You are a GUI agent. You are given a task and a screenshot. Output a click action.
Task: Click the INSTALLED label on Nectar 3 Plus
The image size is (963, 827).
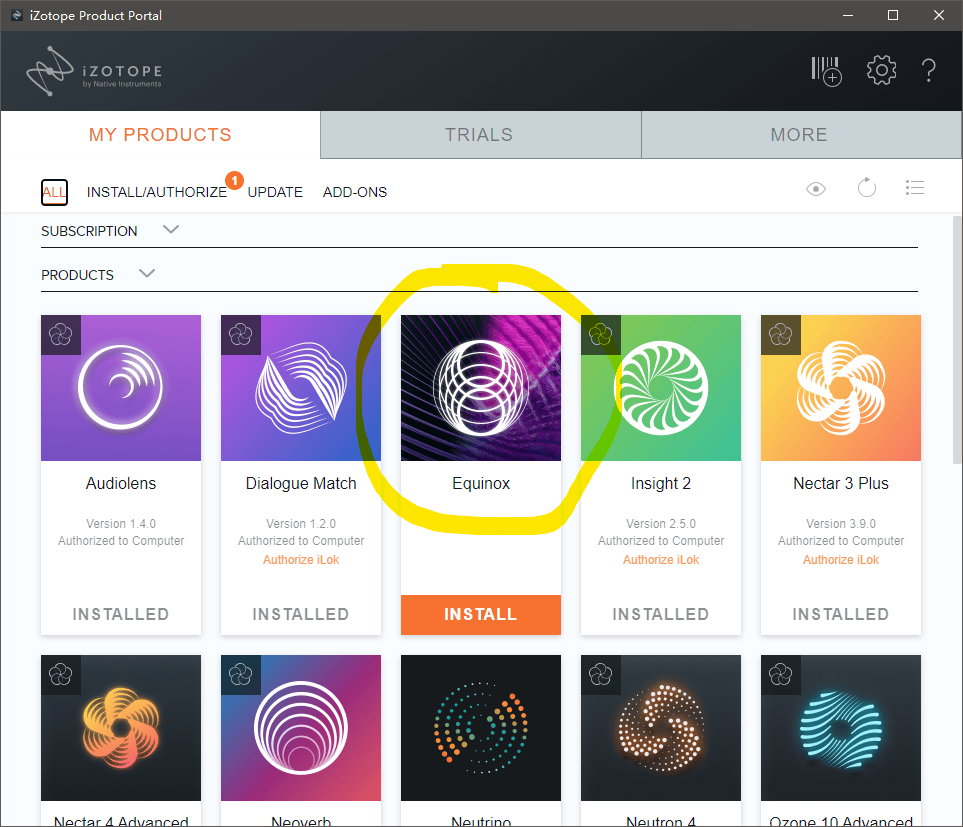coord(841,614)
